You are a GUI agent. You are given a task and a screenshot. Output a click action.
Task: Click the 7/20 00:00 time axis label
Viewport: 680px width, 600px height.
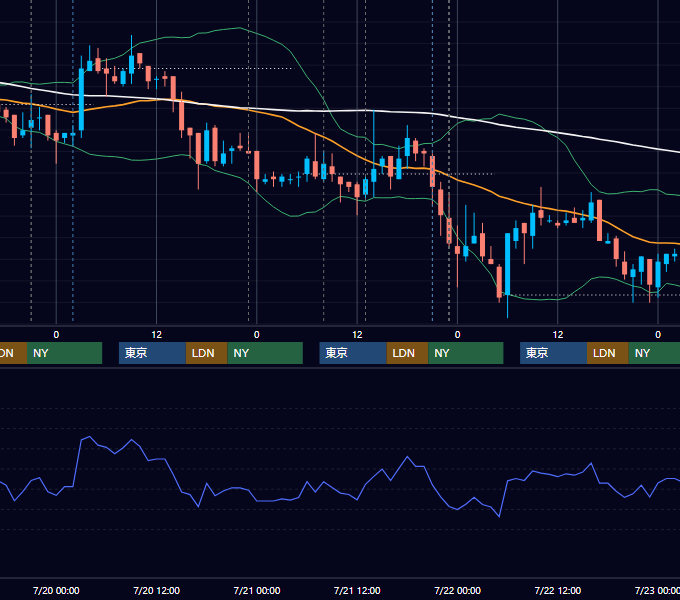[x=56, y=590]
